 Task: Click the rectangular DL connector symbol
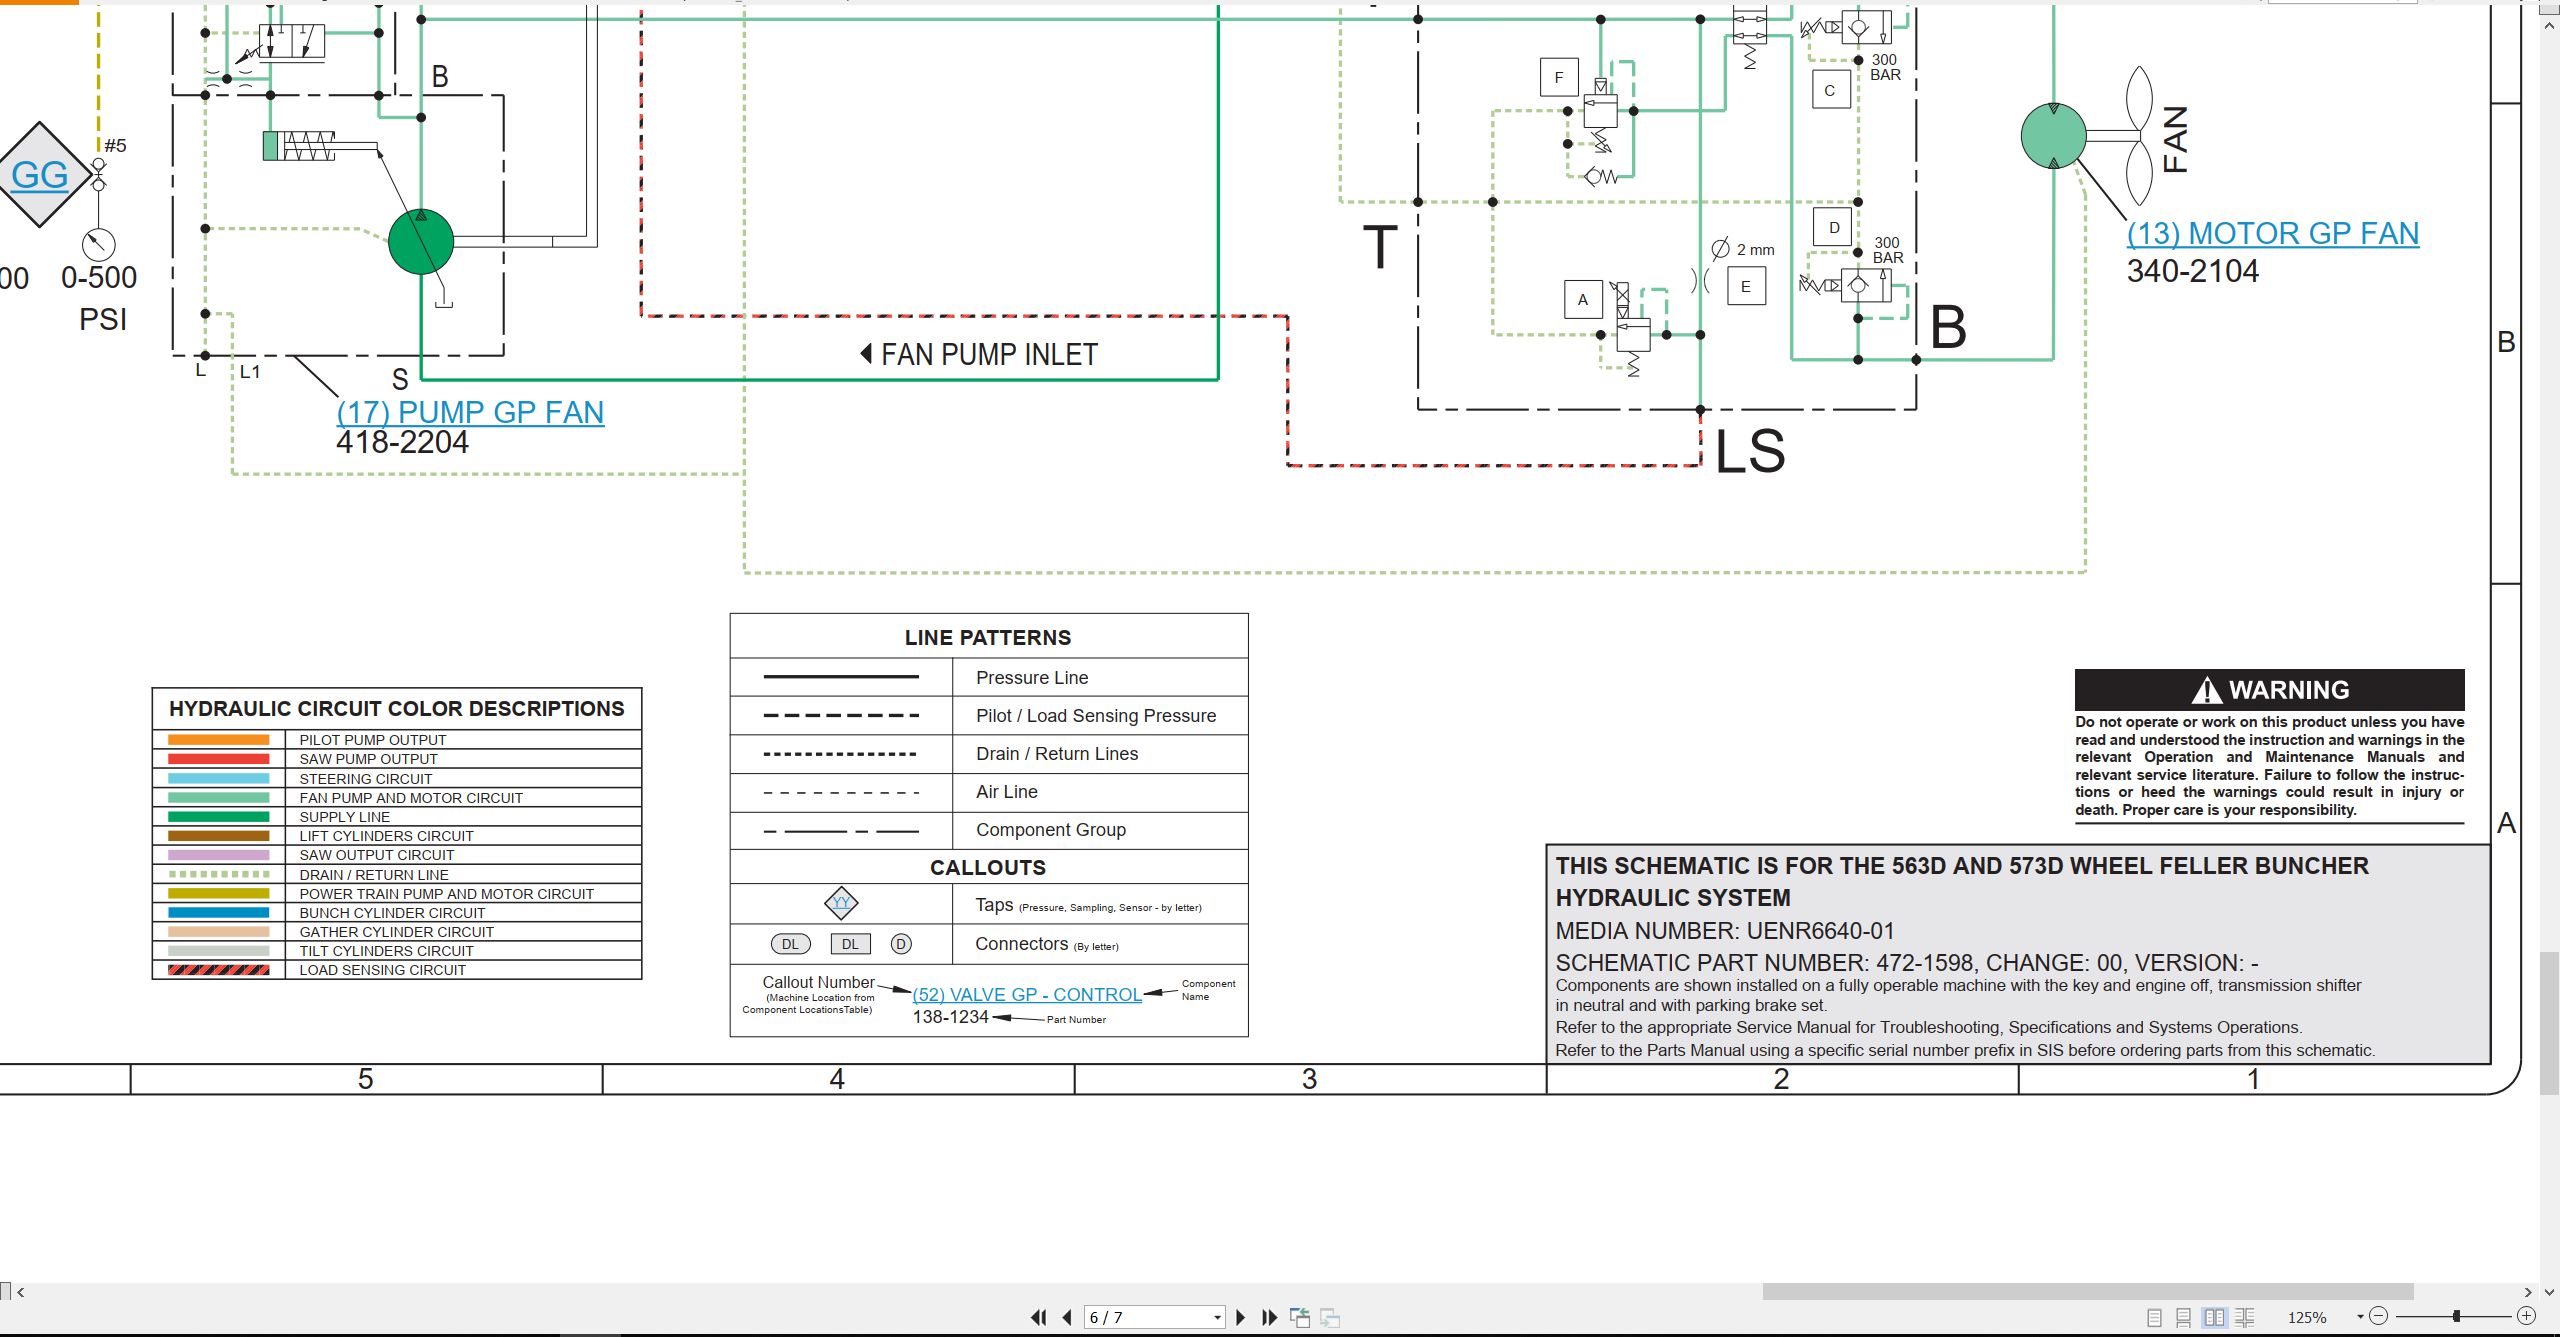tap(850, 944)
